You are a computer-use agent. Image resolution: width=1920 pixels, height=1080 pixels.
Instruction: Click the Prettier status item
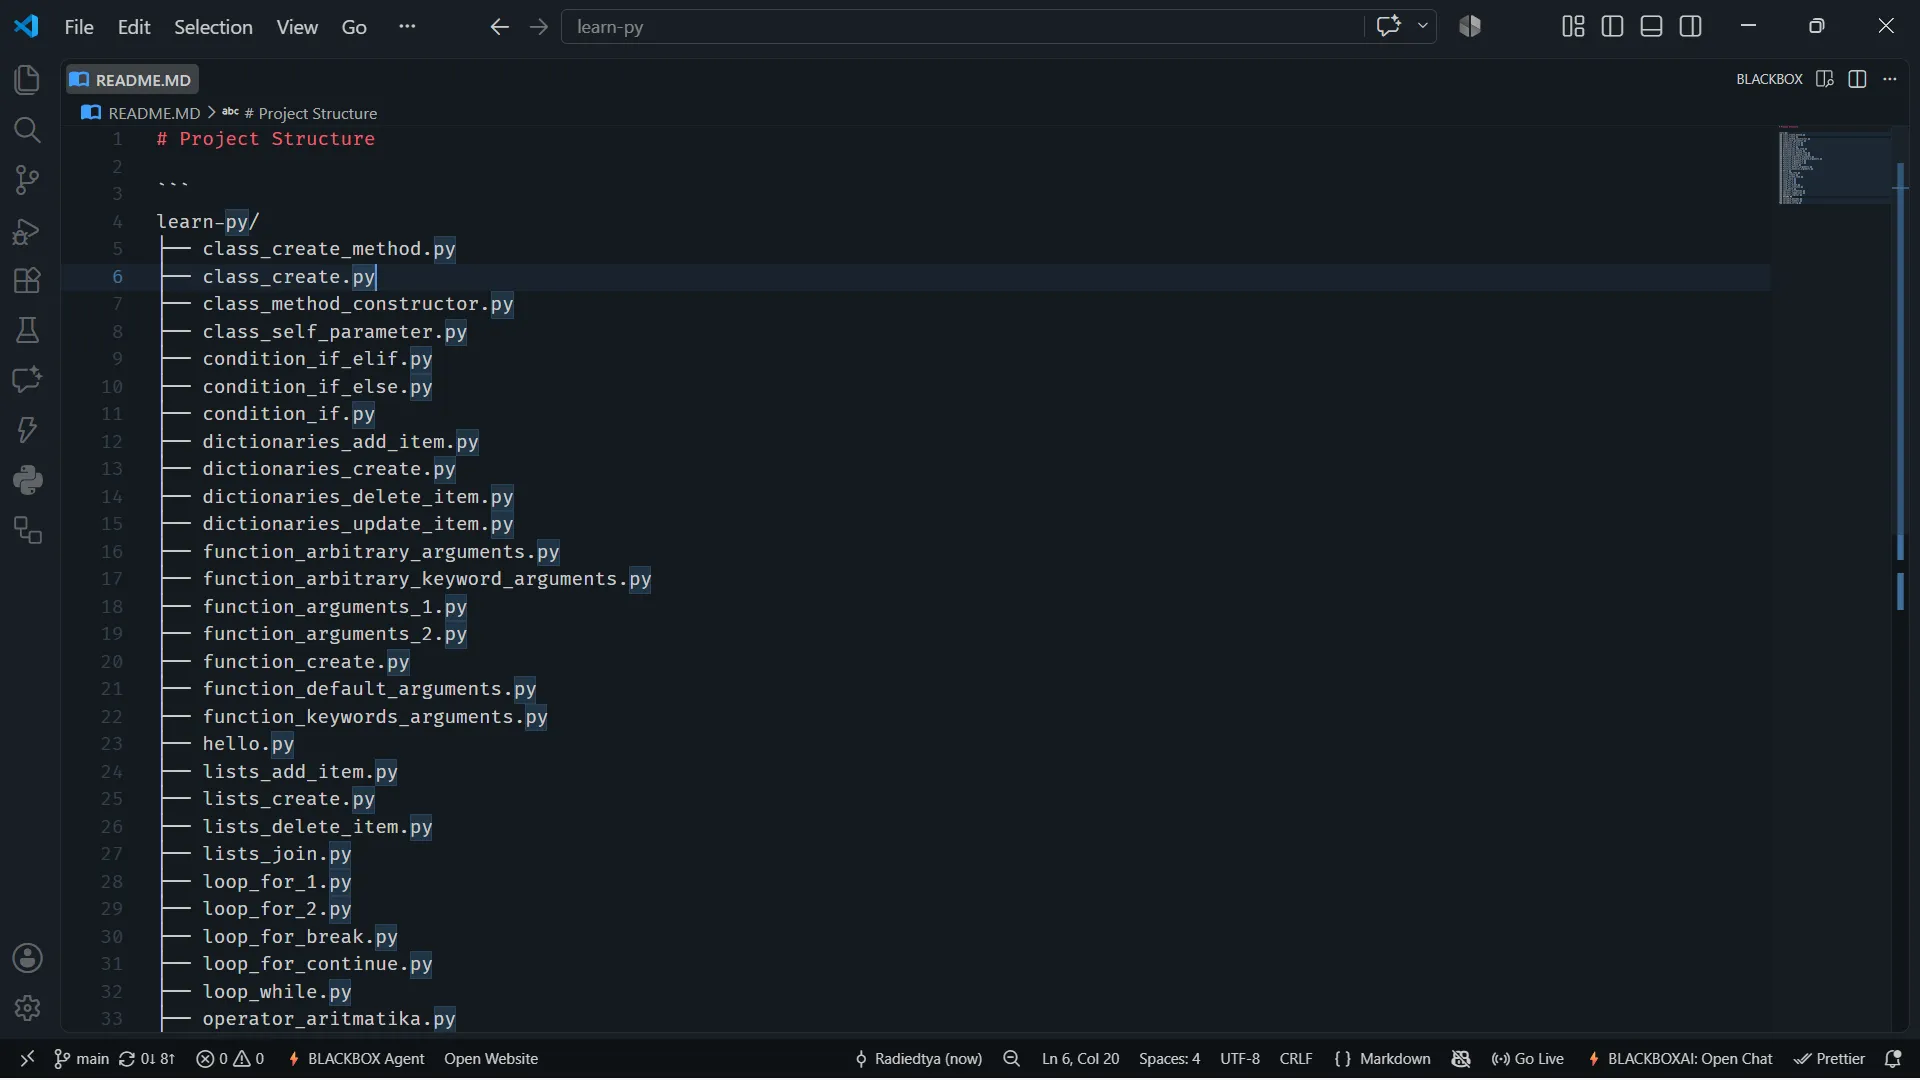click(1830, 1059)
